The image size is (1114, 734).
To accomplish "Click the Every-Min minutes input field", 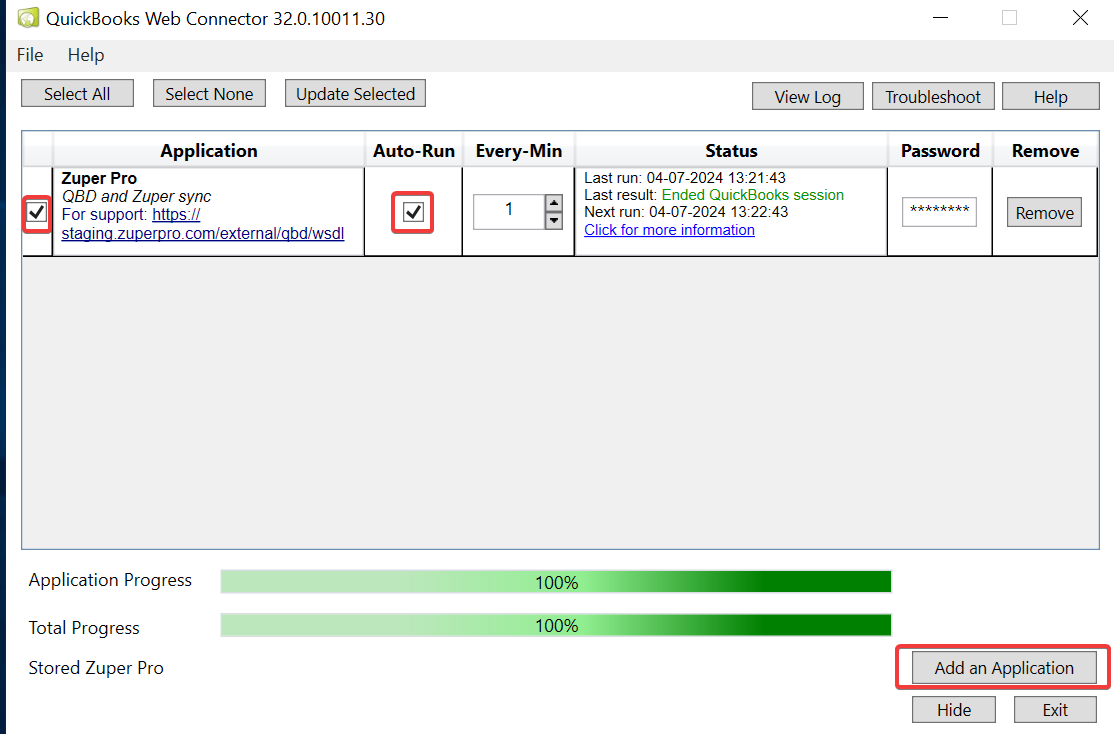I will [x=509, y=212].
